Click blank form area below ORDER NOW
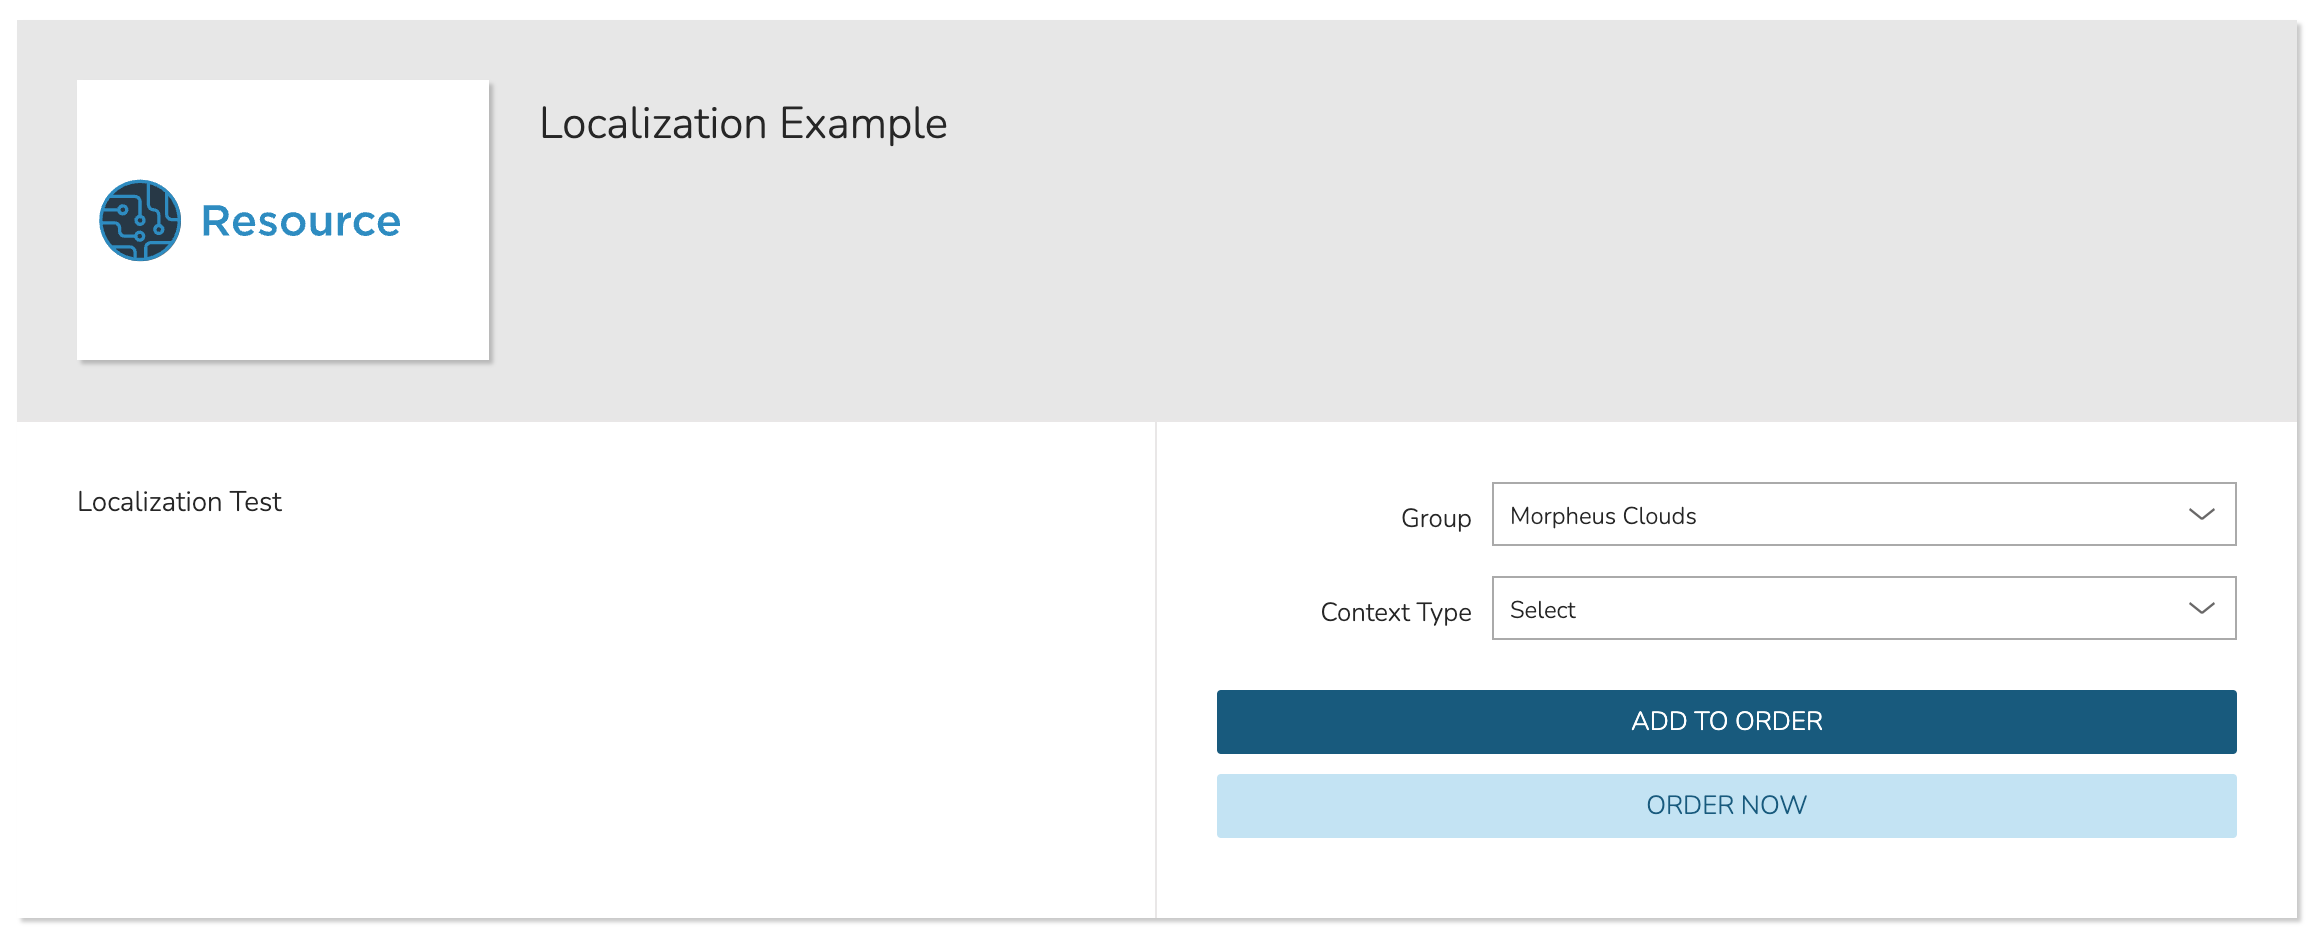This screenshot has width=2318, height=942. click(x=1726, y=878)
